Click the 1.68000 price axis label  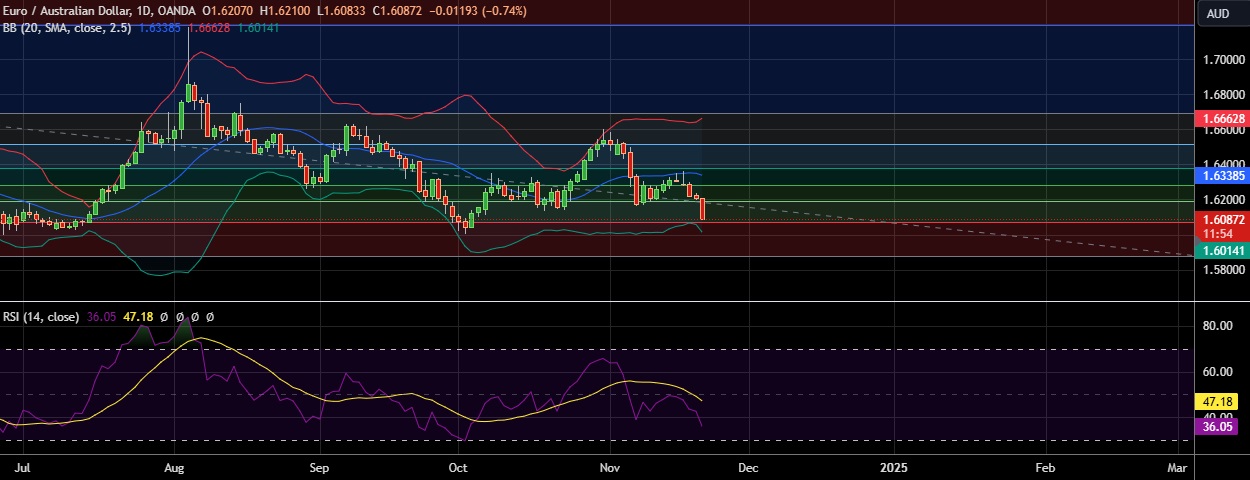[1223, 96]
